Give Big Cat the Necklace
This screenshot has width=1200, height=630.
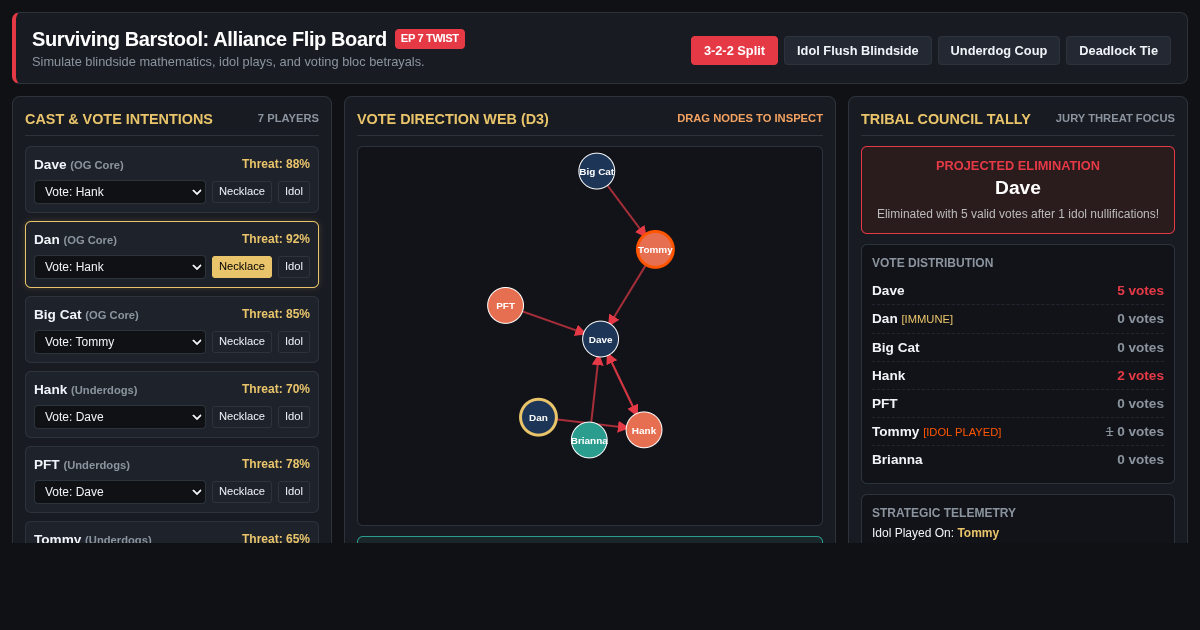click(242, 342)
